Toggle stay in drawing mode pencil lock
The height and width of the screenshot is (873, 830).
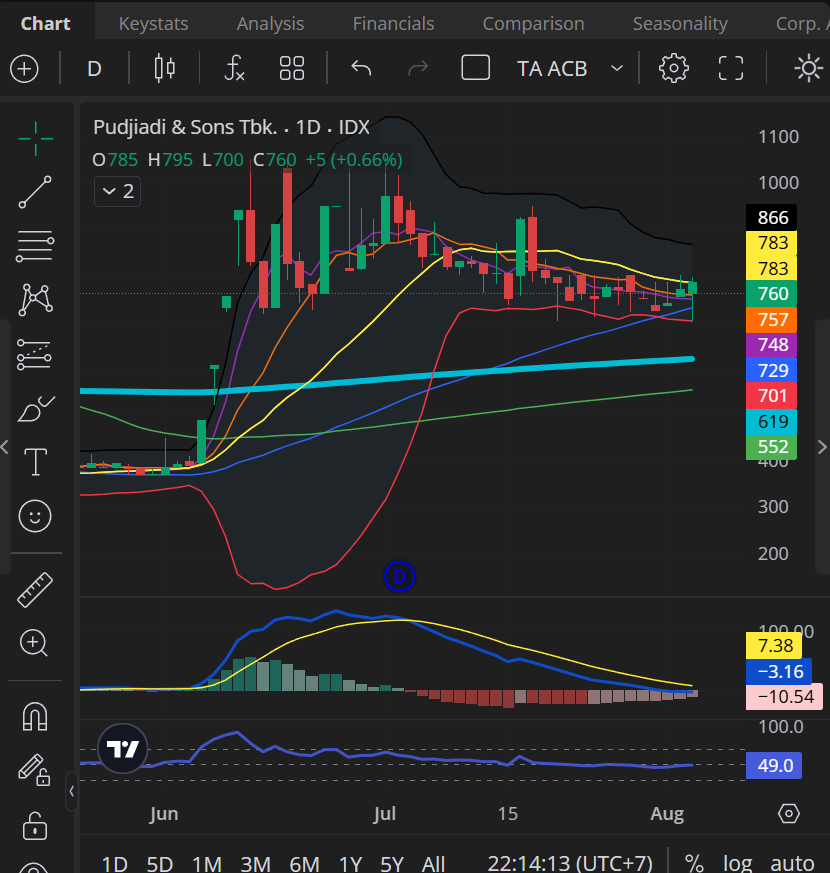tap(35, 770)
